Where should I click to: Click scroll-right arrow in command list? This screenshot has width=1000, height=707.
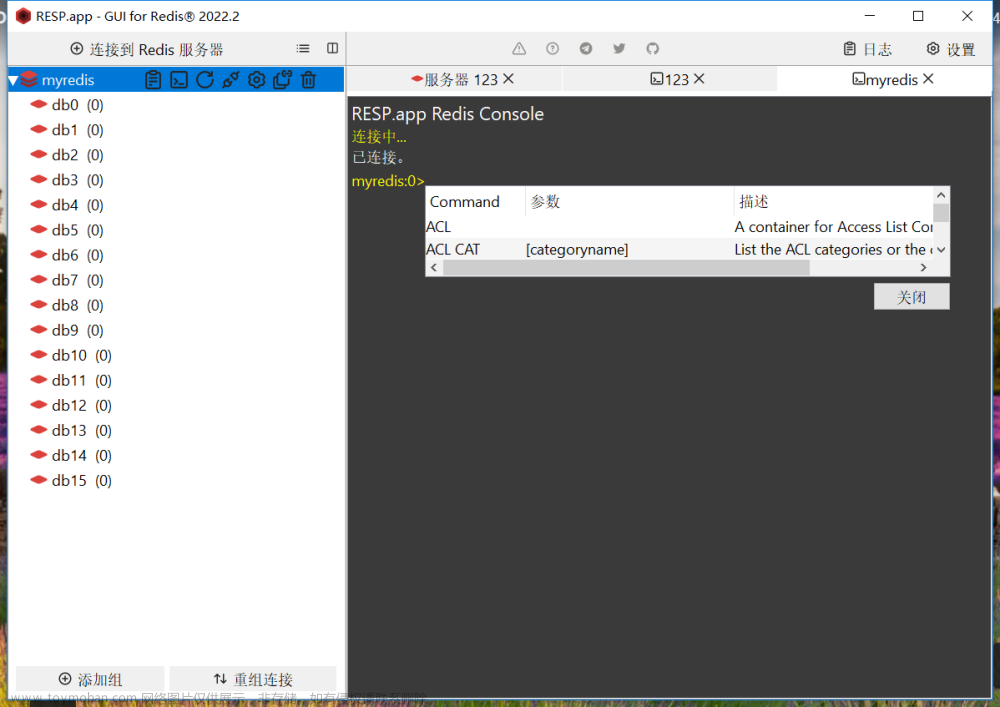(923, 268)
